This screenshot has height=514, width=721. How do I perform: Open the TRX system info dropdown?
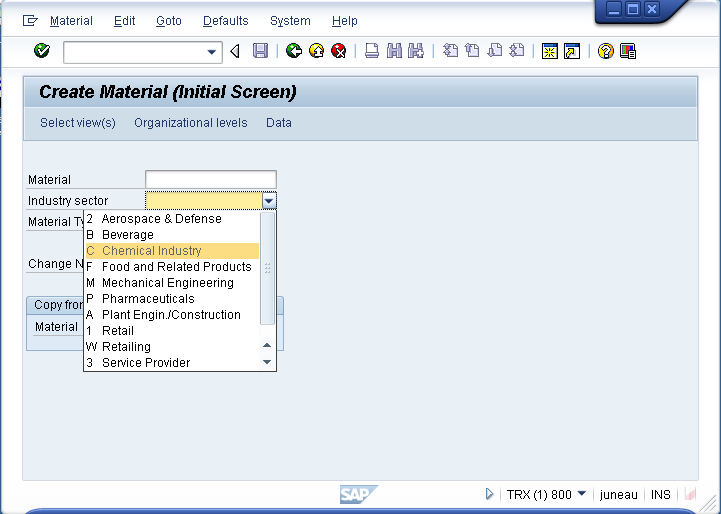click(582, 494)
